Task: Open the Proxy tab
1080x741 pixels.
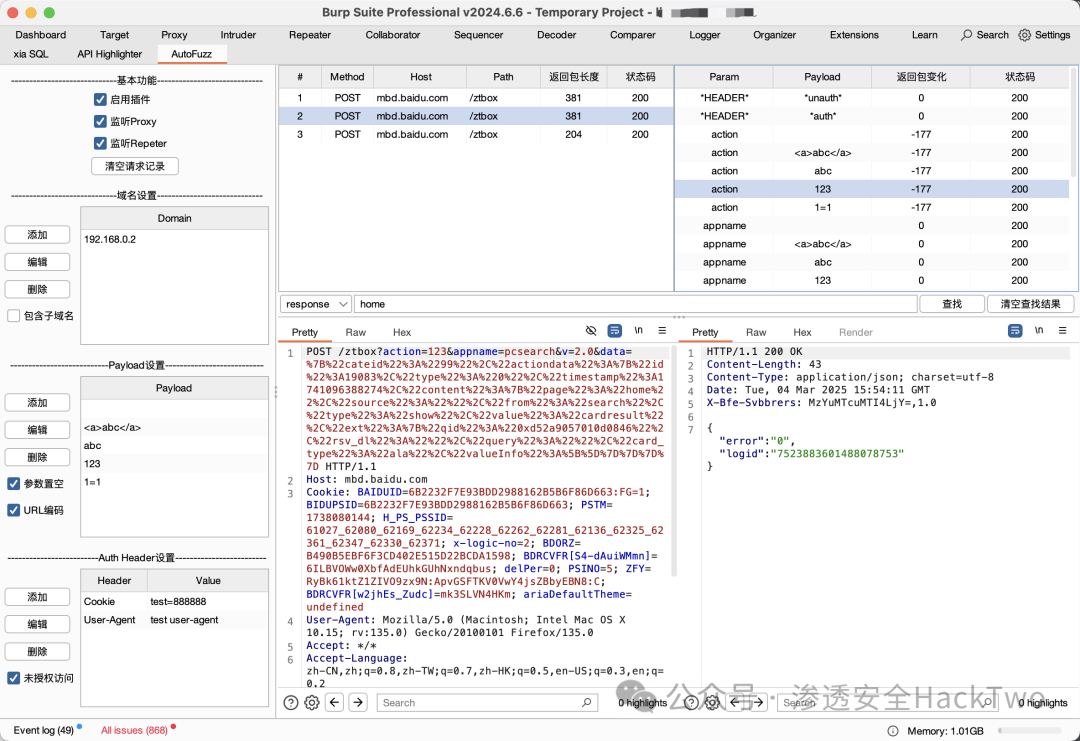Action: [174, 34]
